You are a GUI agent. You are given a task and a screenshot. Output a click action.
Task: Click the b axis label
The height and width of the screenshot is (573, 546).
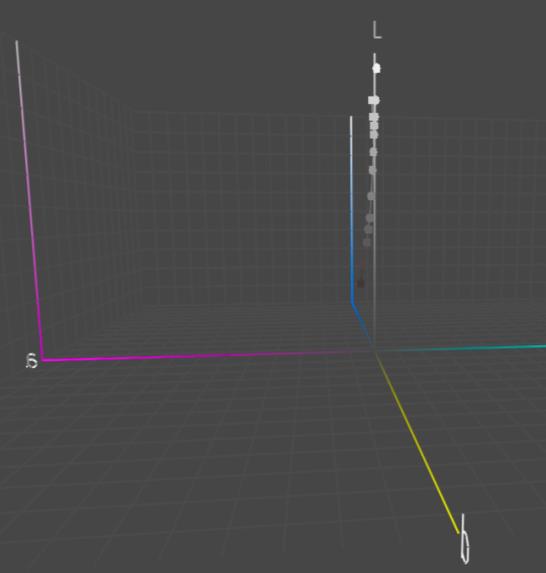pos(465,539)
